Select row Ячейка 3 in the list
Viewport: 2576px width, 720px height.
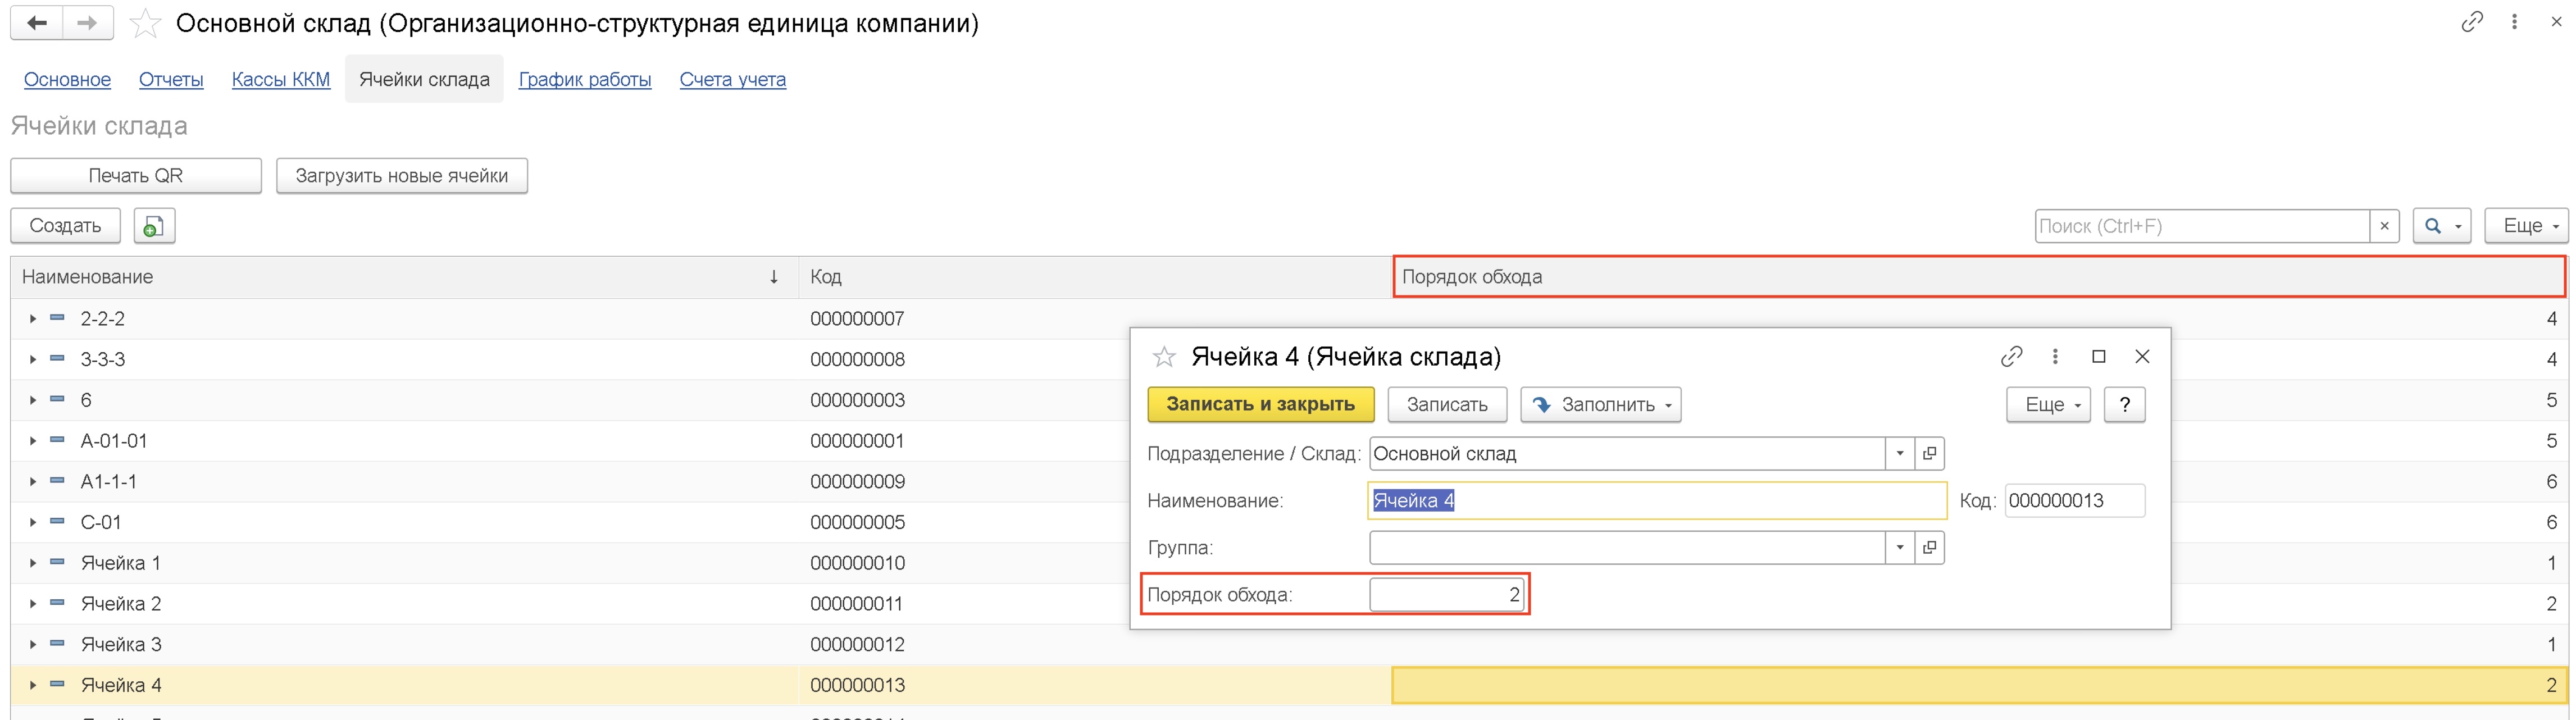click(1288, 645)
